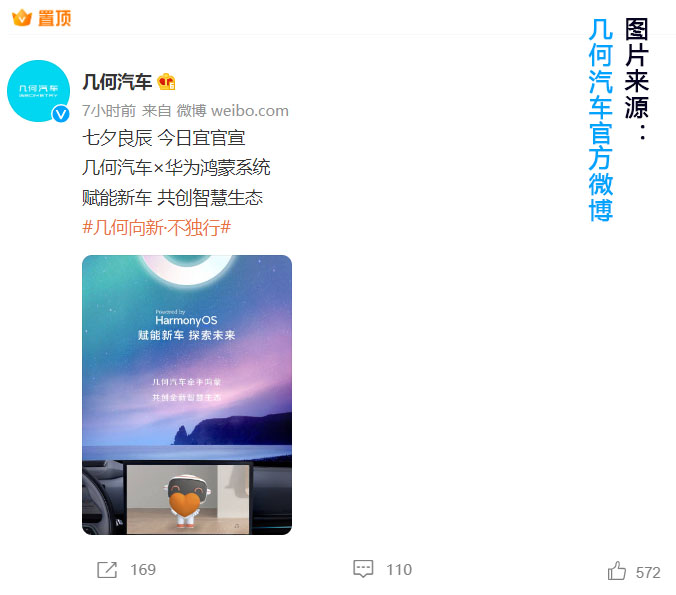
Task: Click the like count 572
Action: pyautogui.click(x=648, y=573)
